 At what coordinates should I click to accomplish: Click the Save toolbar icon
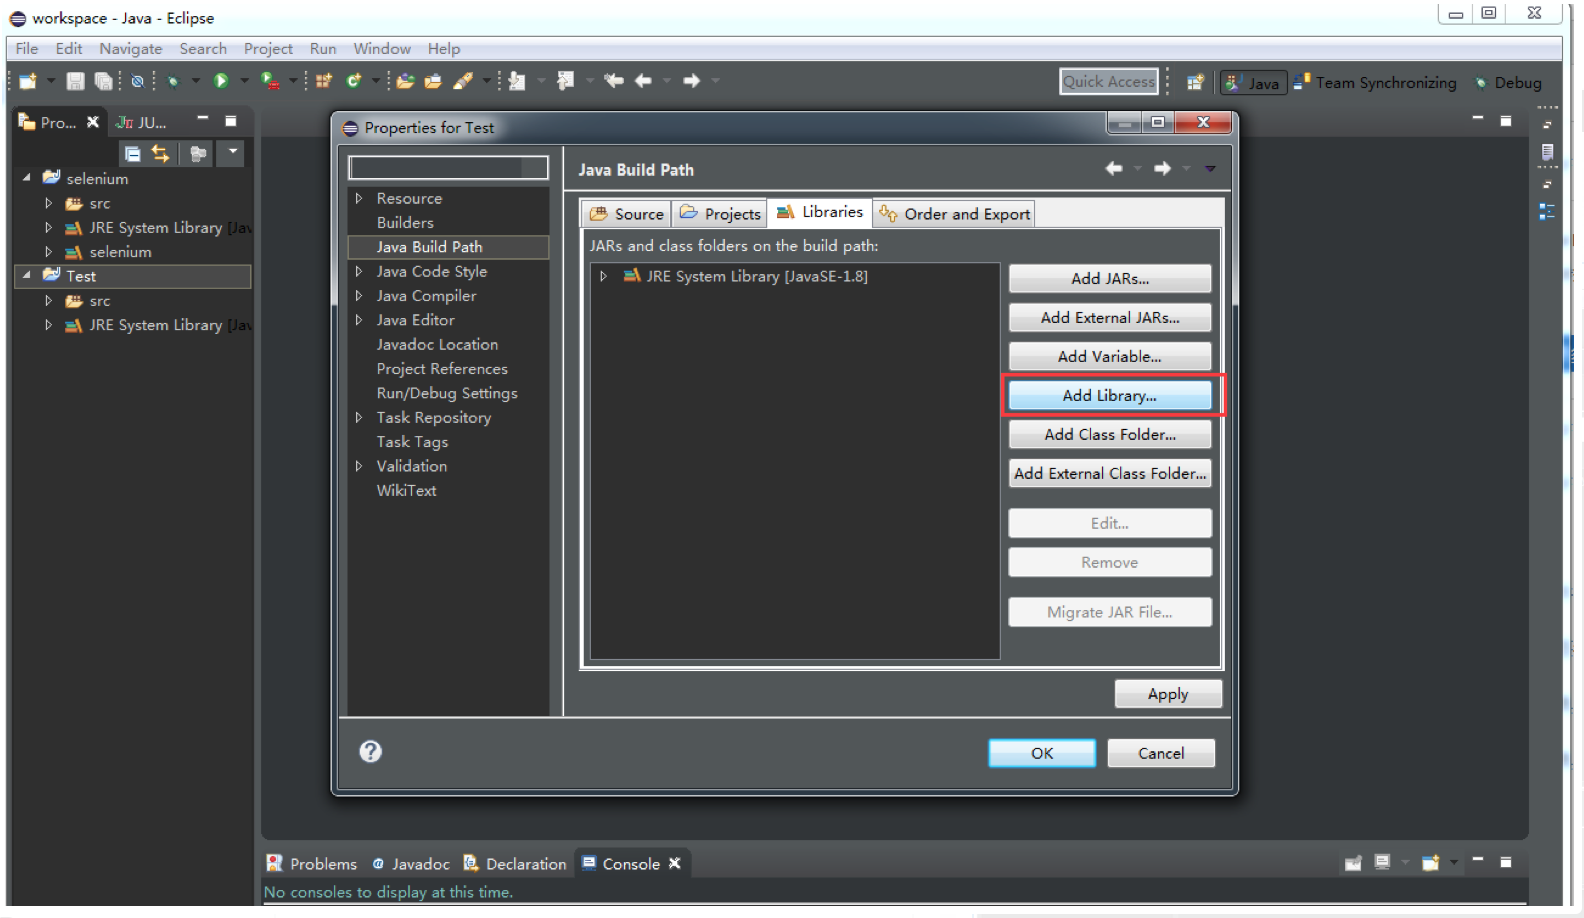point(75,81)
